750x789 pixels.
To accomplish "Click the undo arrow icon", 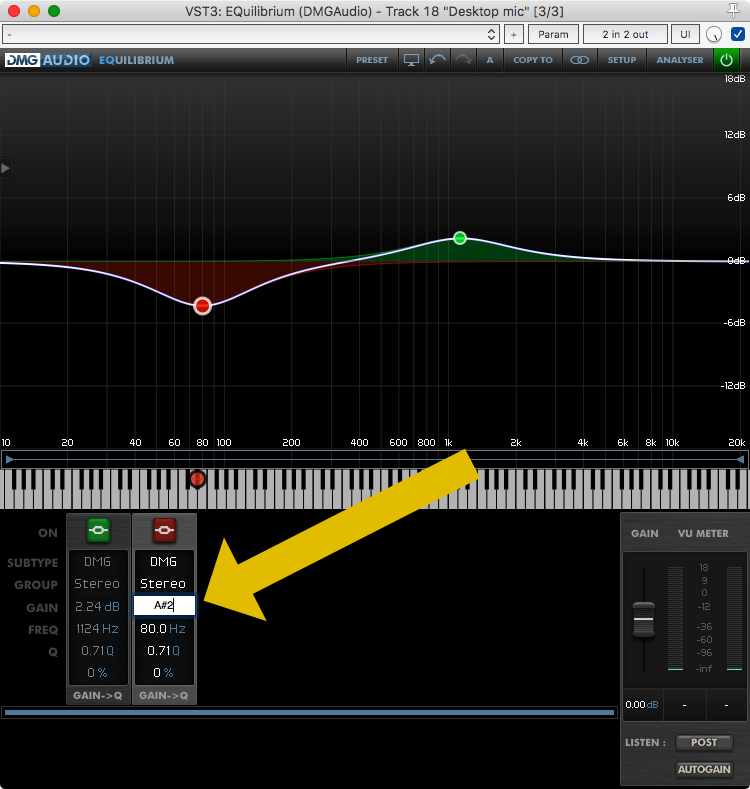I will 437,60.
